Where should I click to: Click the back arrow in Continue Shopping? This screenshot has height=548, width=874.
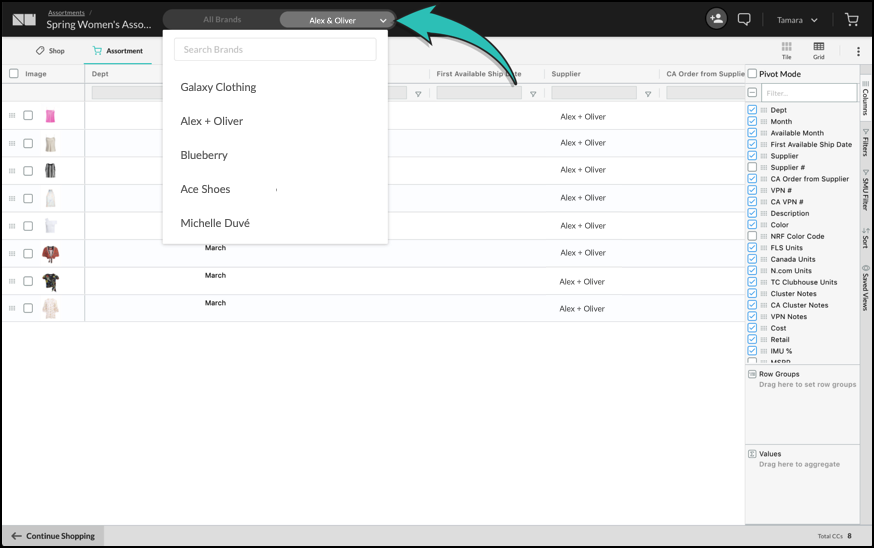point(16,536)
